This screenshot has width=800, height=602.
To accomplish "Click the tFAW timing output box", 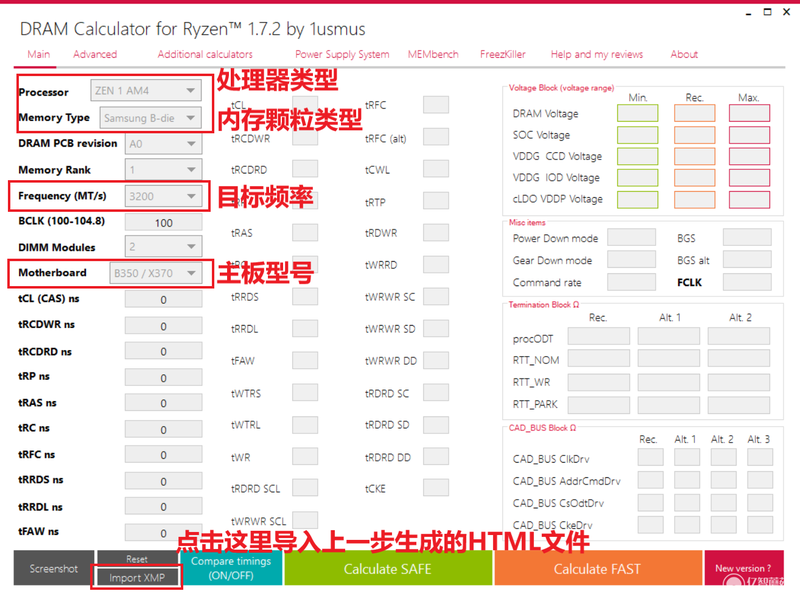I will click(x=305, y=360).
